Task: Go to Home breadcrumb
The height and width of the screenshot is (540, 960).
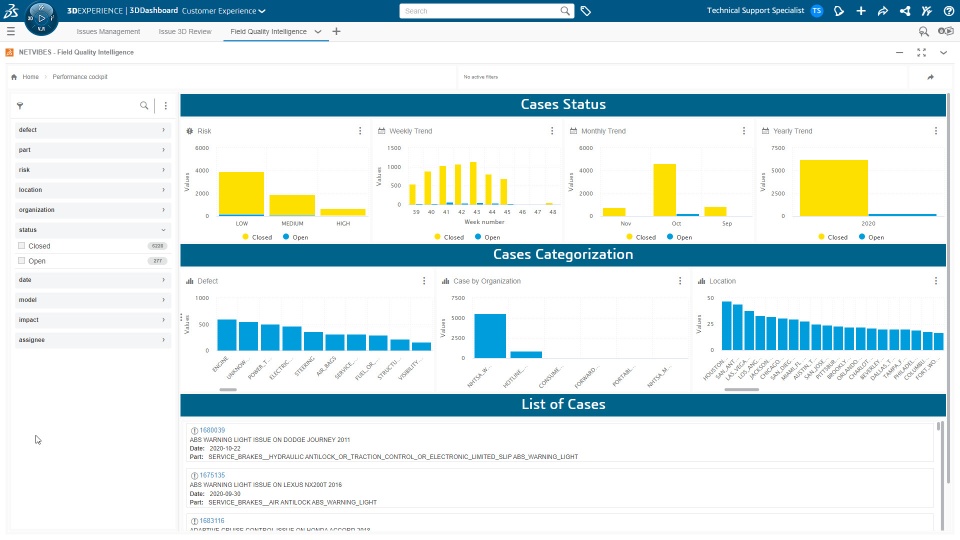Action: click(31, 77)
